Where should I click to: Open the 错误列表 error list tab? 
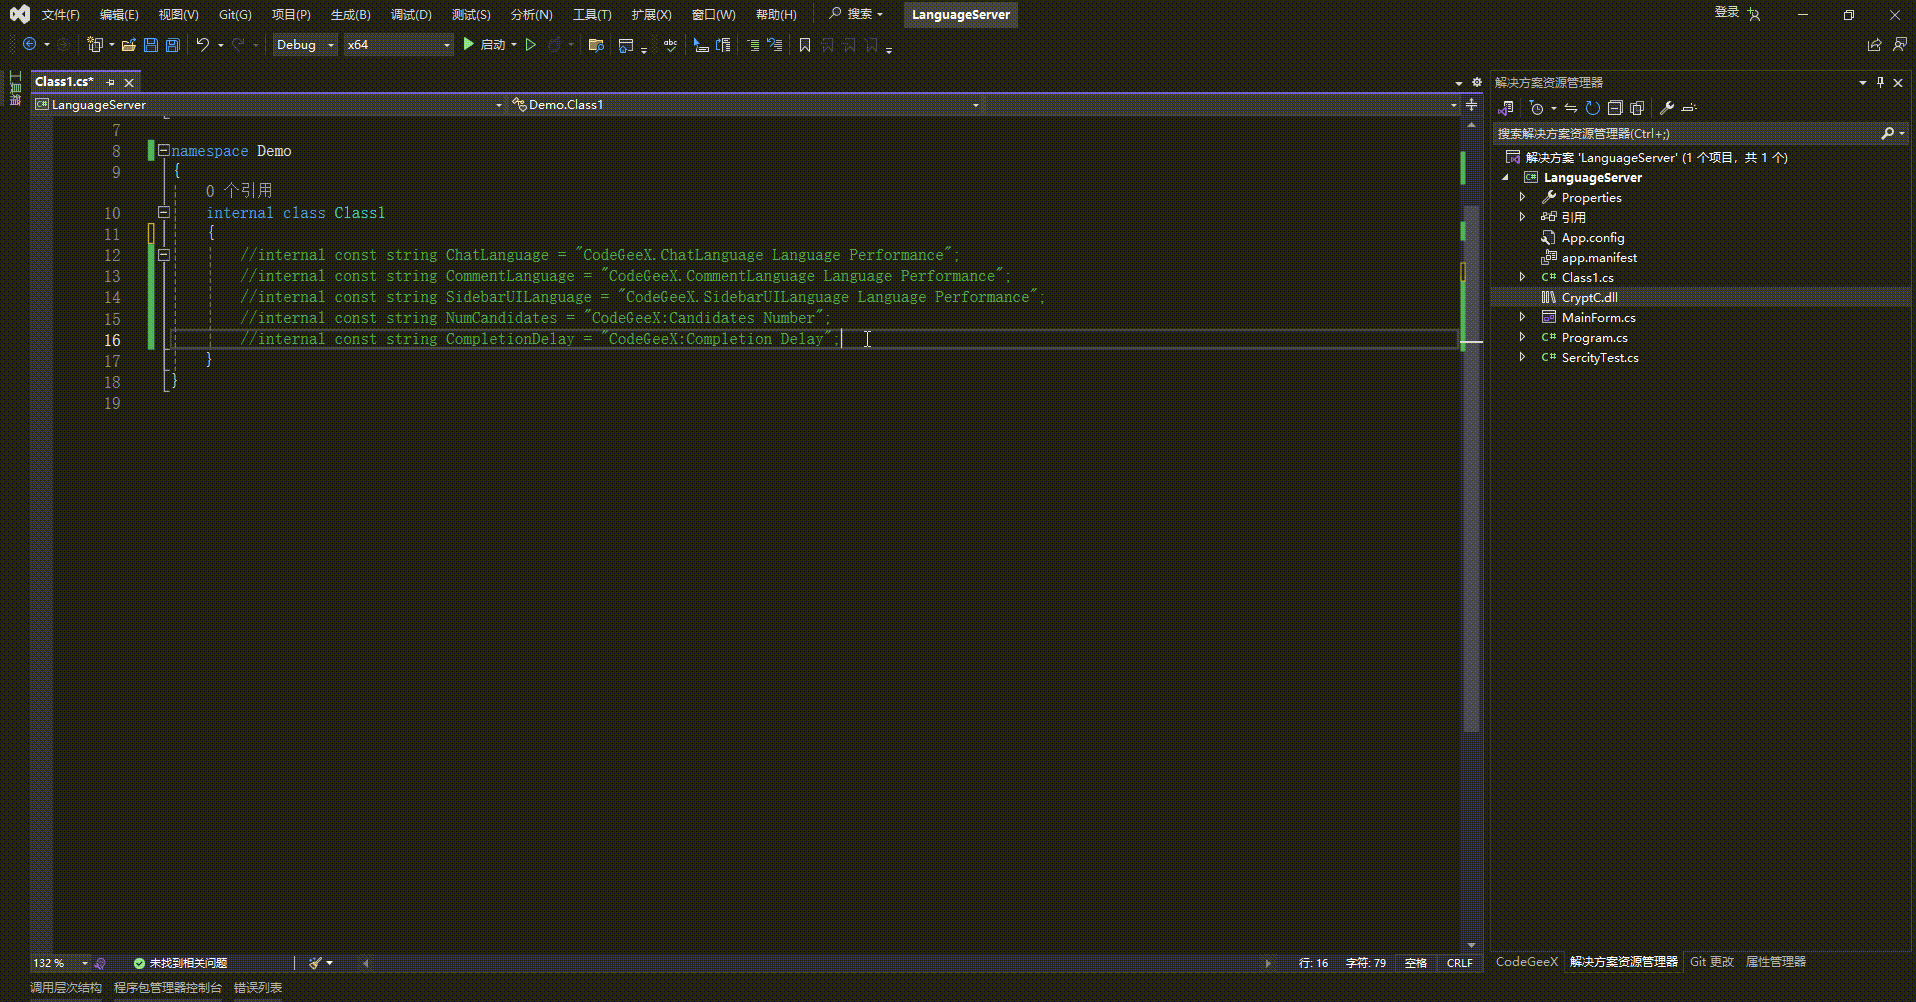tap(258, 988)
